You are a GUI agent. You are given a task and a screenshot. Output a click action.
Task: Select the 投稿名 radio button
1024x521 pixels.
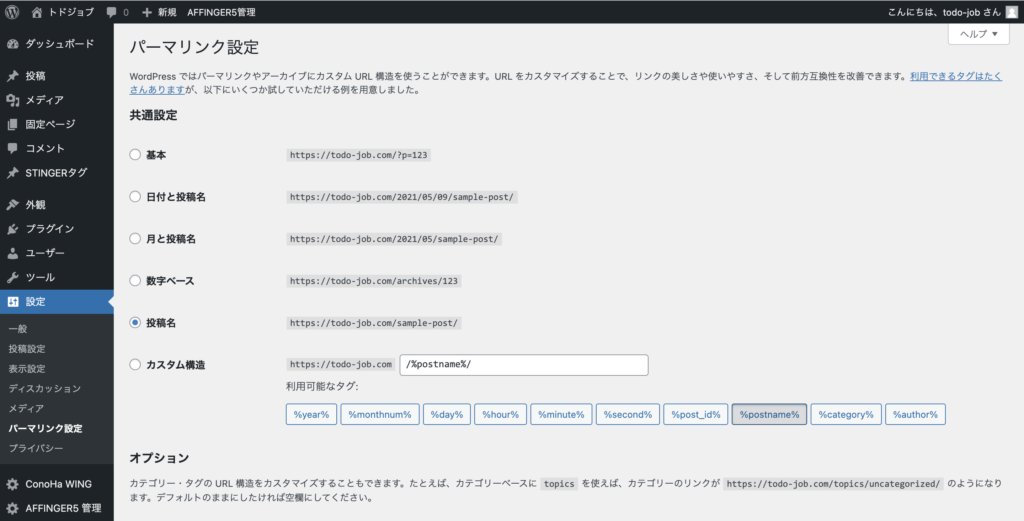pyautogui.click(x=135, y=323)
